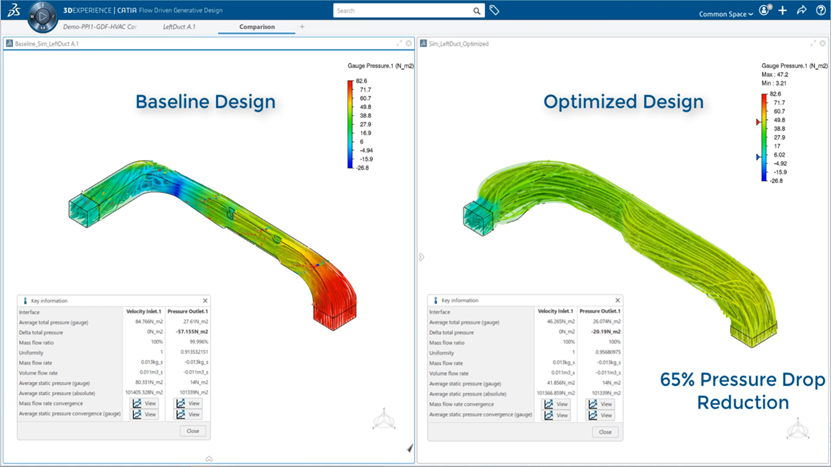The width and height of the screenshot is (831, 467).
Task: Switch to the LeftDuct A.1 tab
Action: (x=179, y=27)
